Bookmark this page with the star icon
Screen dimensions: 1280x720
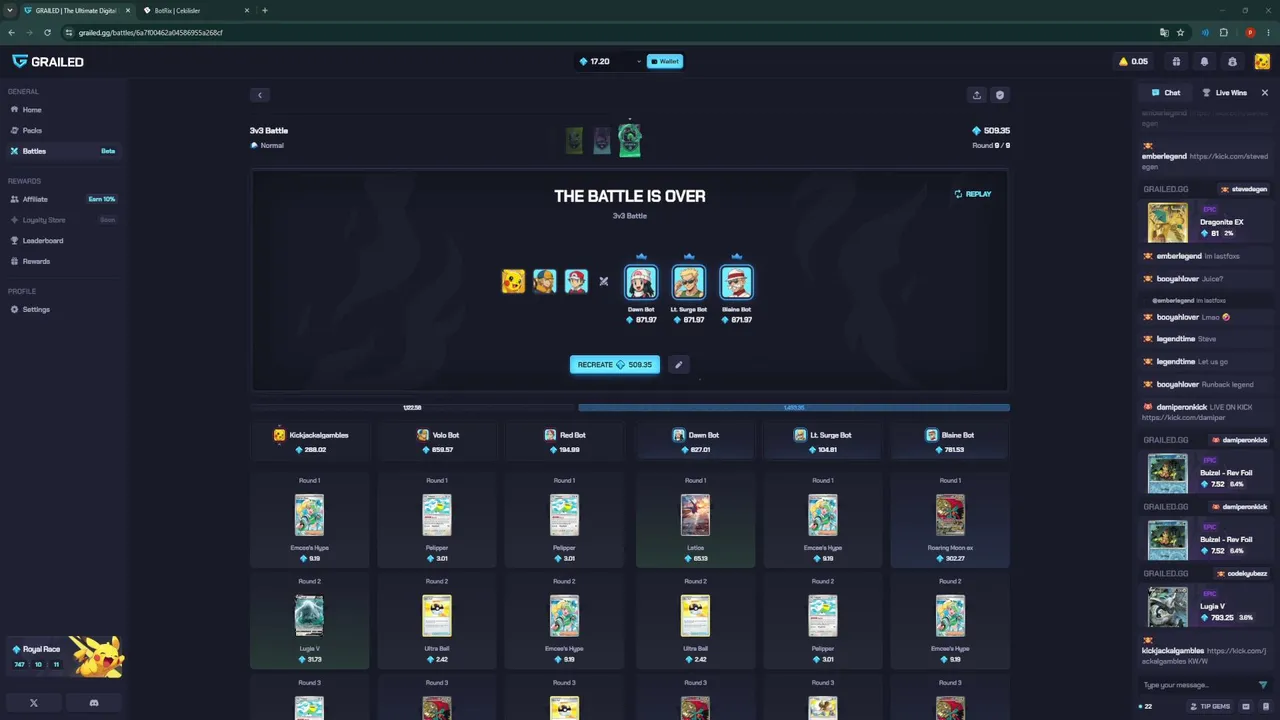click(1180, 32)
